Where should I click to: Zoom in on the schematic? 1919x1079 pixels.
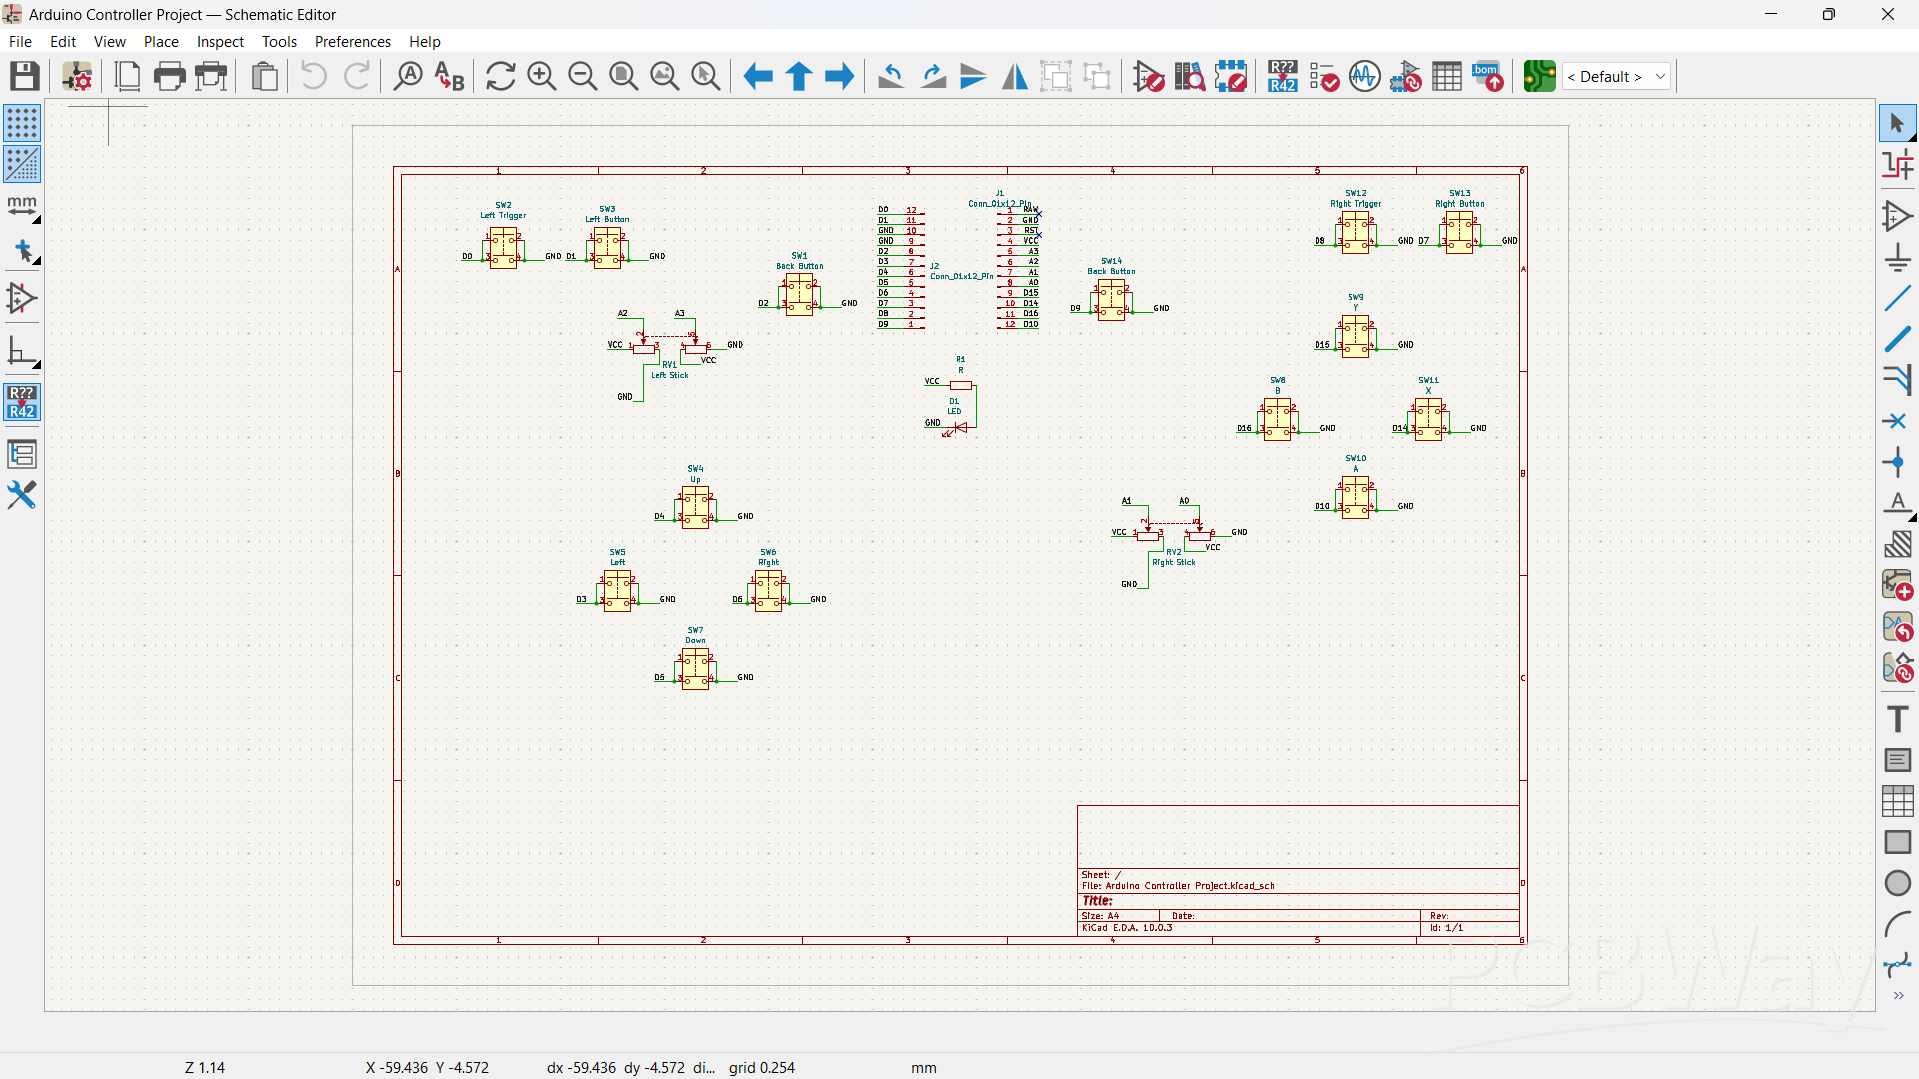[541, 76]
